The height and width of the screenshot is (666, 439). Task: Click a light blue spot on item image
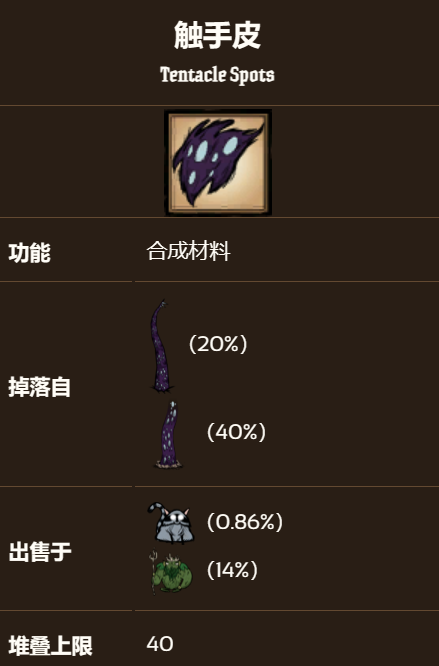click(x=230, y=146)
